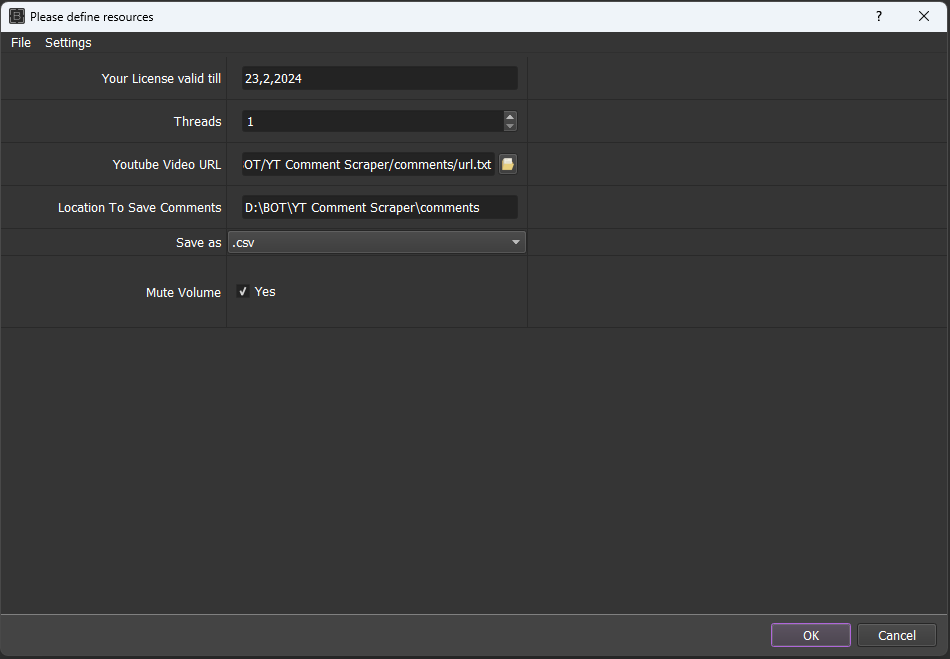Click the Youtube Video URL text field

coord(368,165)
